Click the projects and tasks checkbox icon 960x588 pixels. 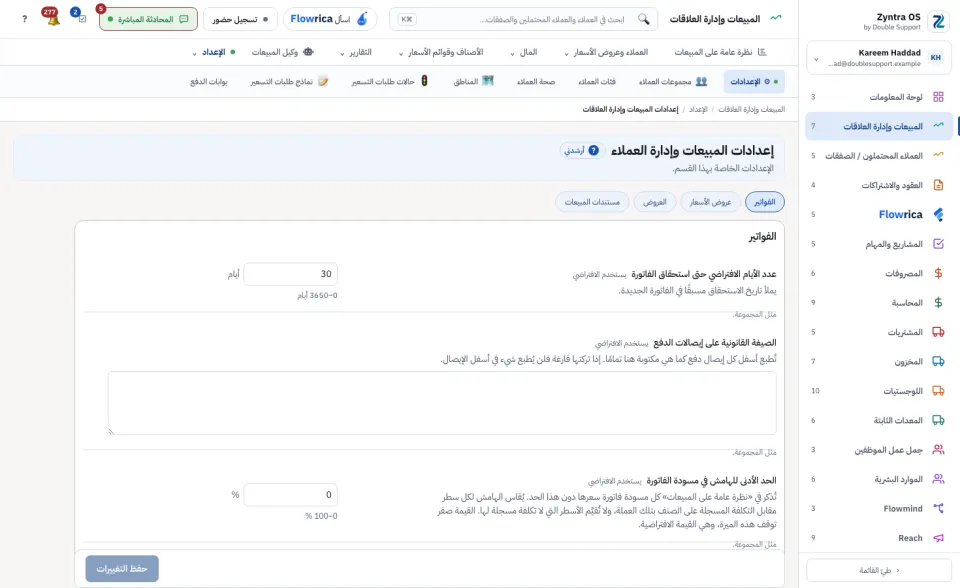click(x=938, y=244)
